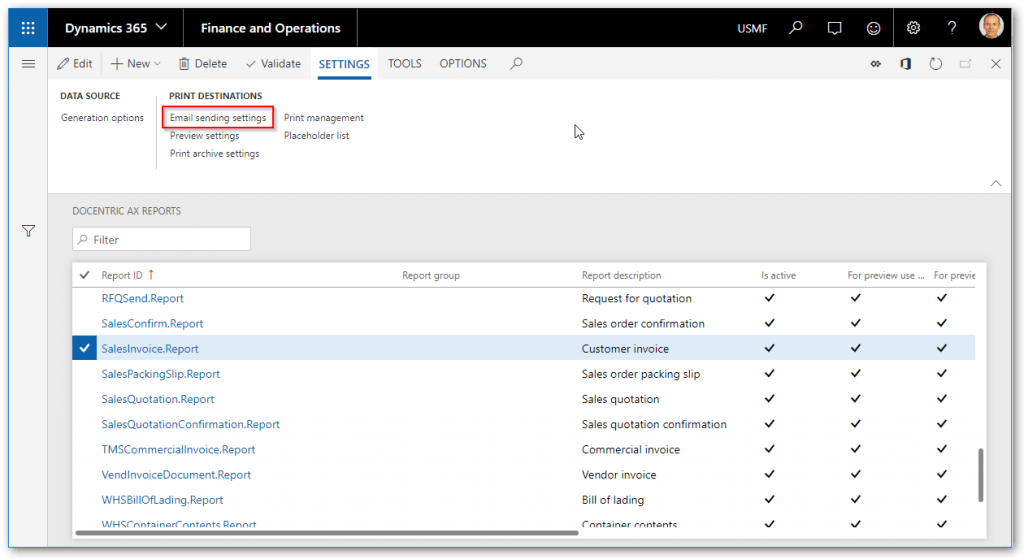Uncheck the SalesInvoice.Report row selector

pos(84,348)
